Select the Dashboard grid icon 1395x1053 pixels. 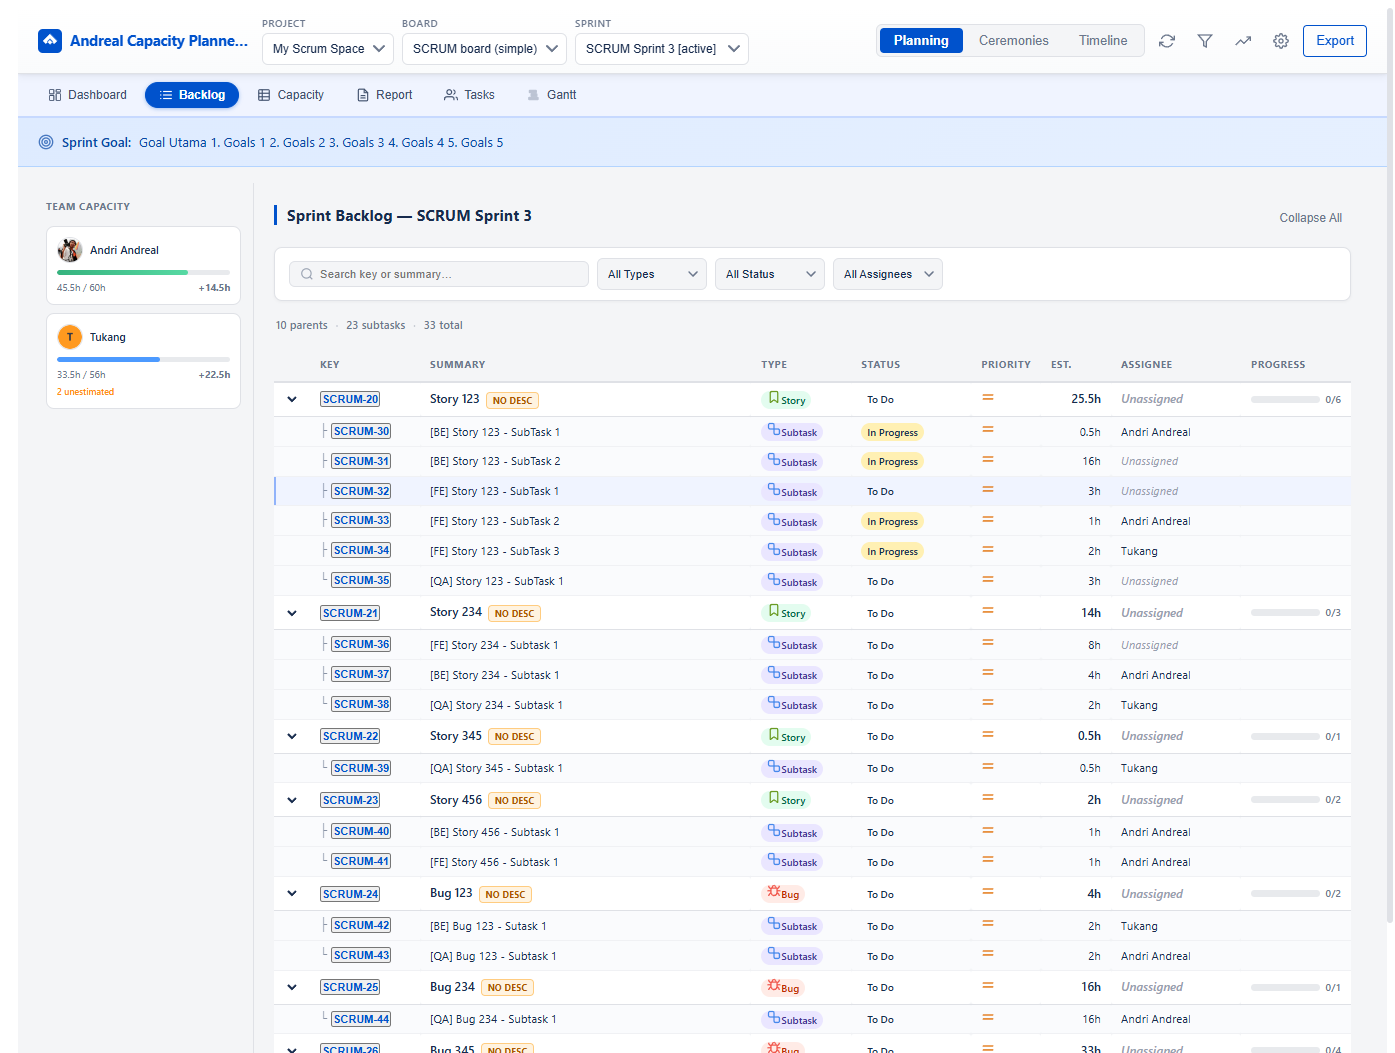(x=54, y=94)
